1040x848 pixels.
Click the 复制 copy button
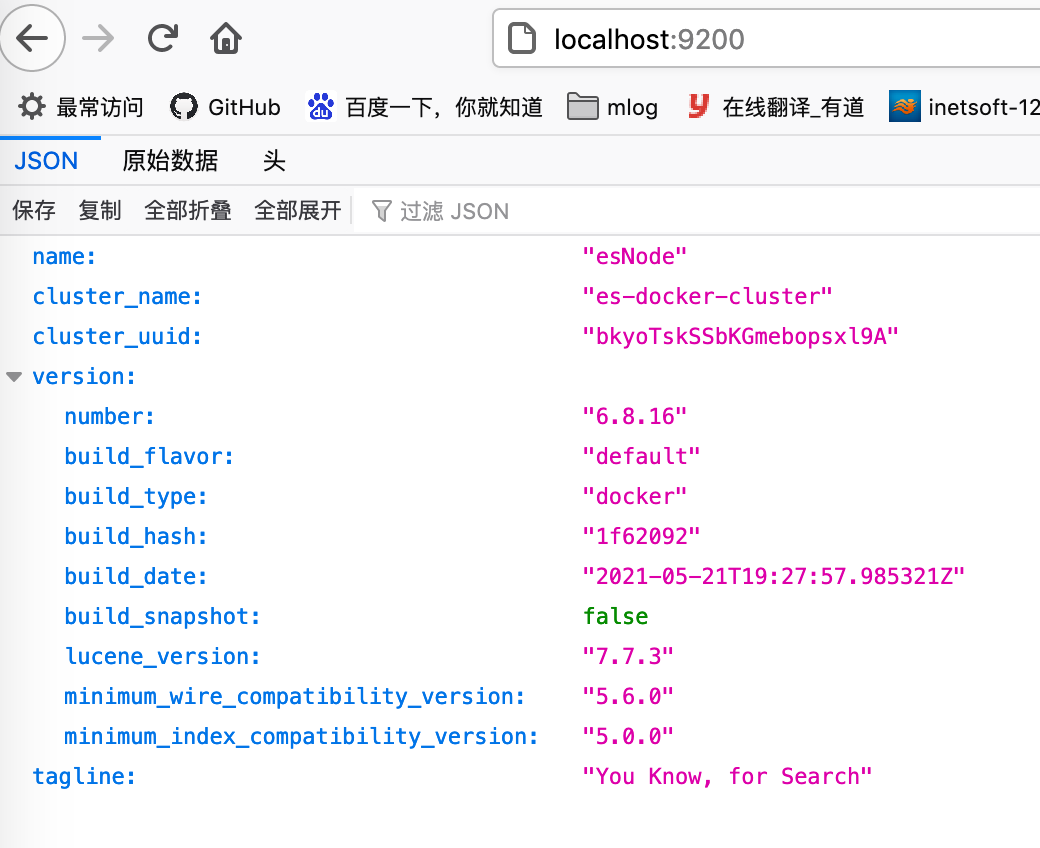[100, 211]
